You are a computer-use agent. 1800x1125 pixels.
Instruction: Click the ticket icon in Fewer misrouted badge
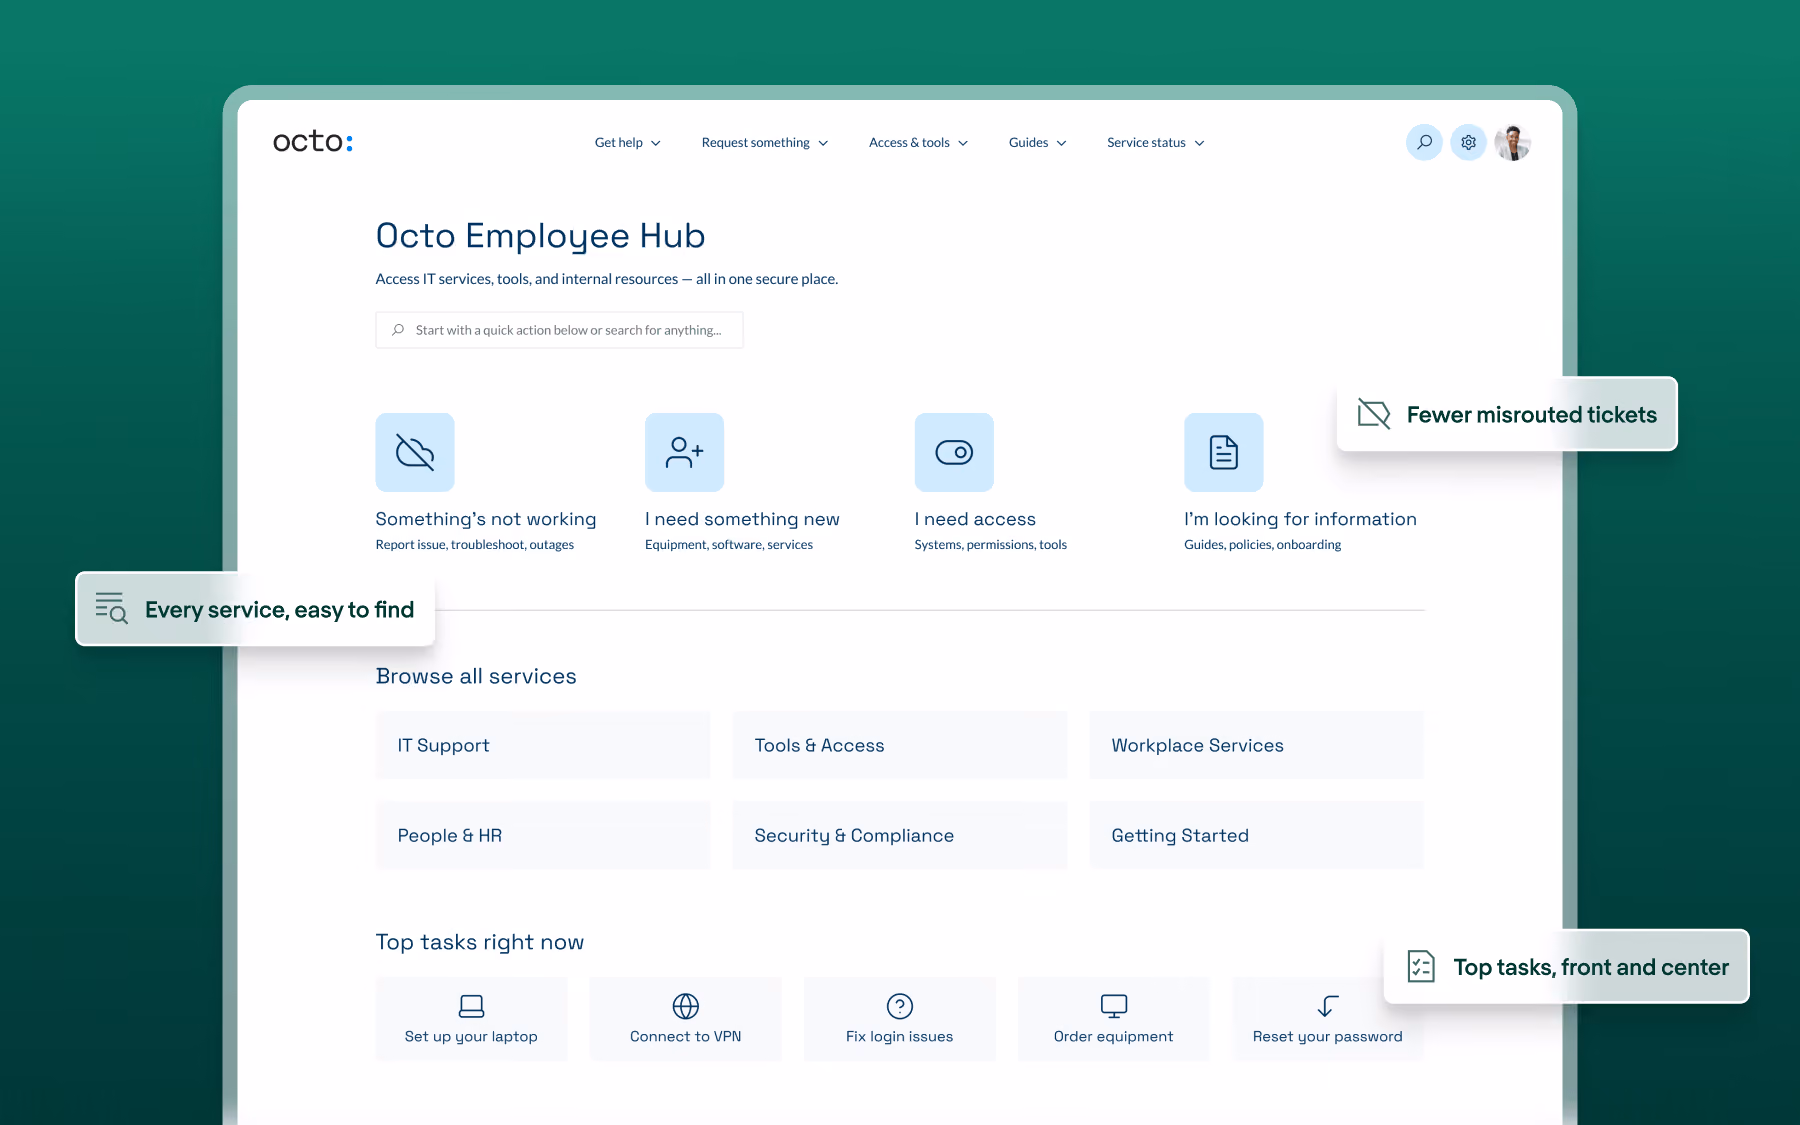point(1374,414)
